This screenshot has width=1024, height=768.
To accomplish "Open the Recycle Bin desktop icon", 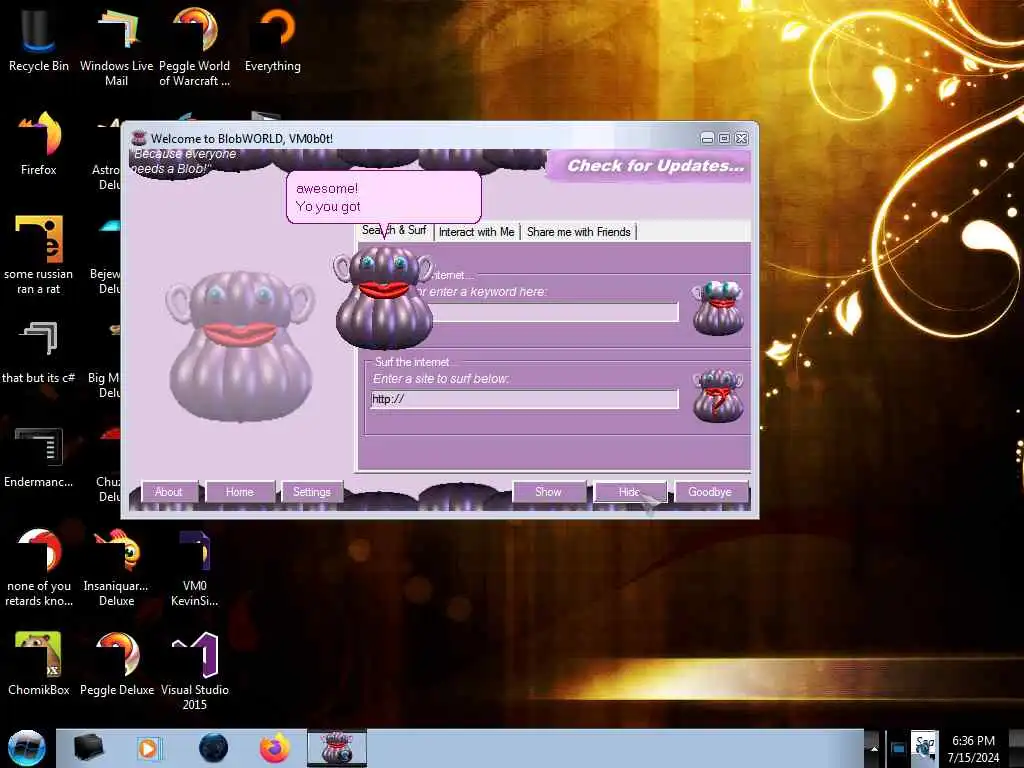I will (39, 39).
